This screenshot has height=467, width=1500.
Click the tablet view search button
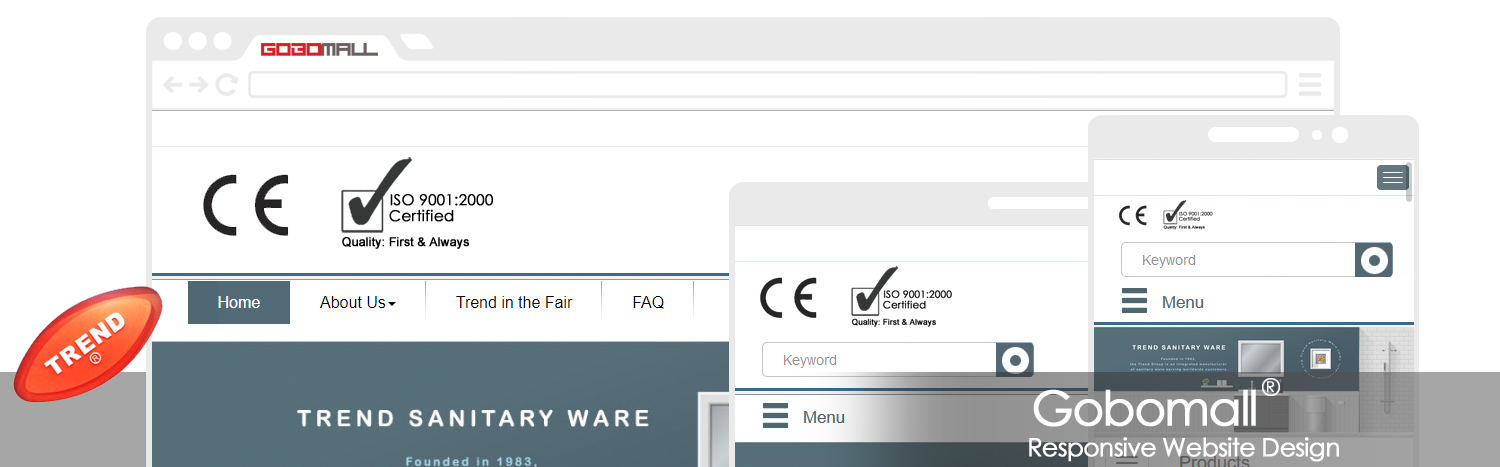1015,360
